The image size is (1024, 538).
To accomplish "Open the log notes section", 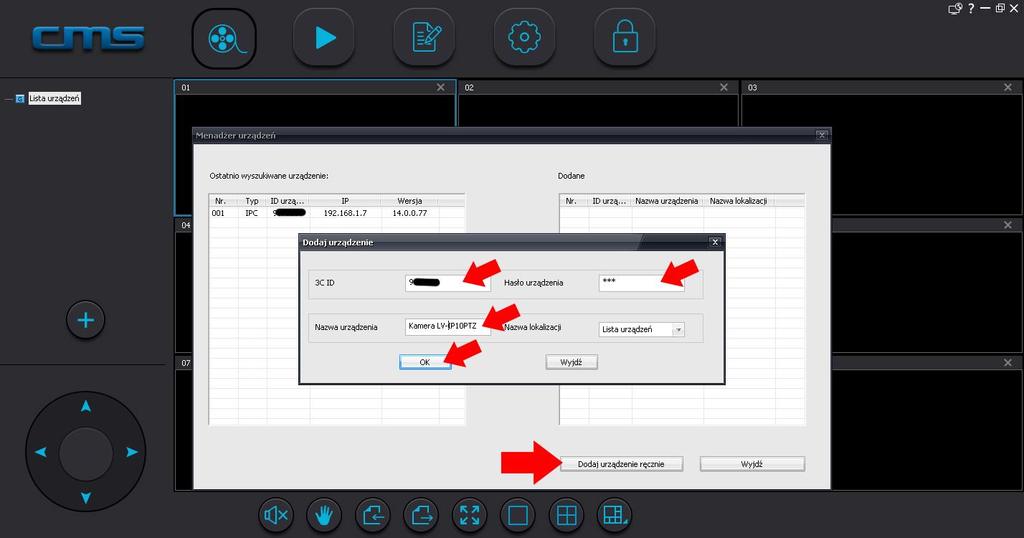I will (x=424, y=37).
